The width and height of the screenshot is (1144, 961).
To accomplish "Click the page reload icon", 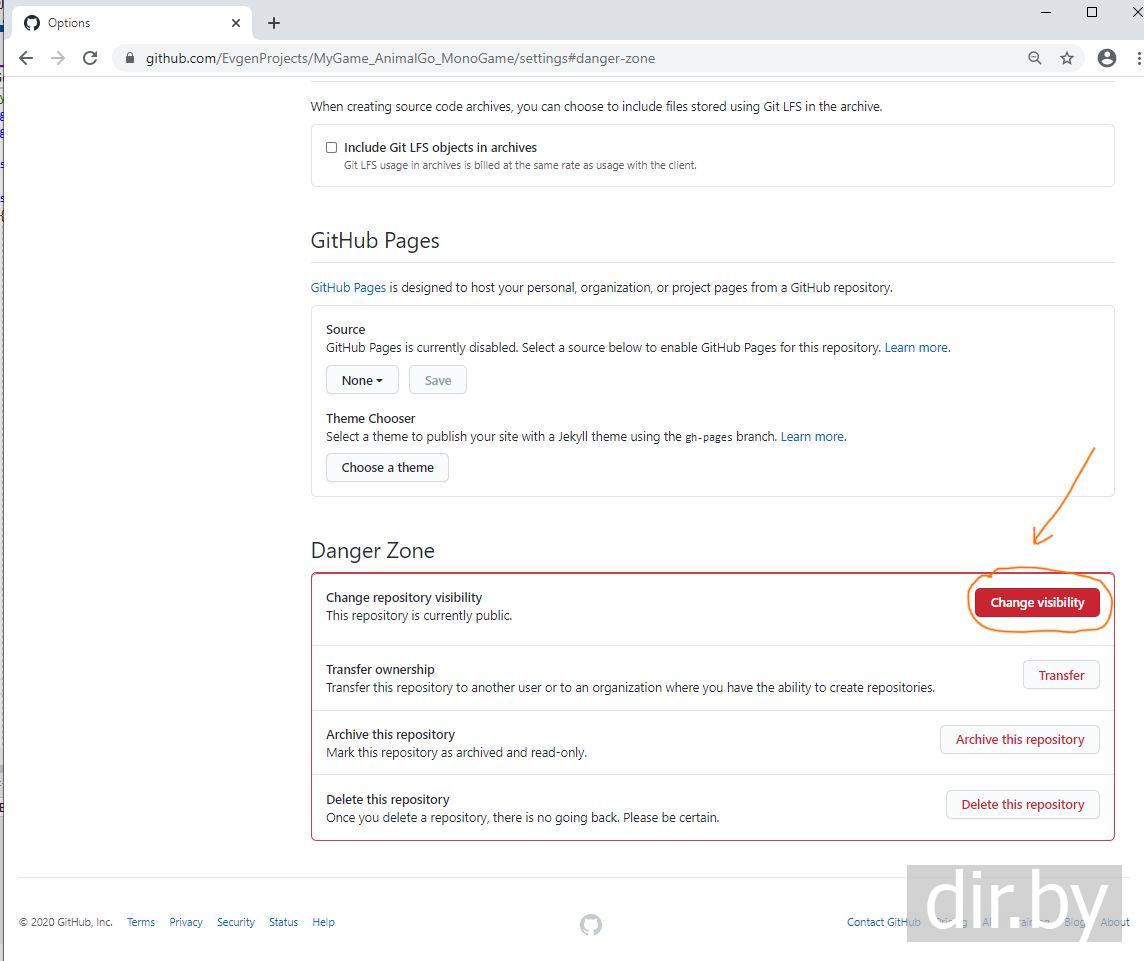I will (90, 58).
